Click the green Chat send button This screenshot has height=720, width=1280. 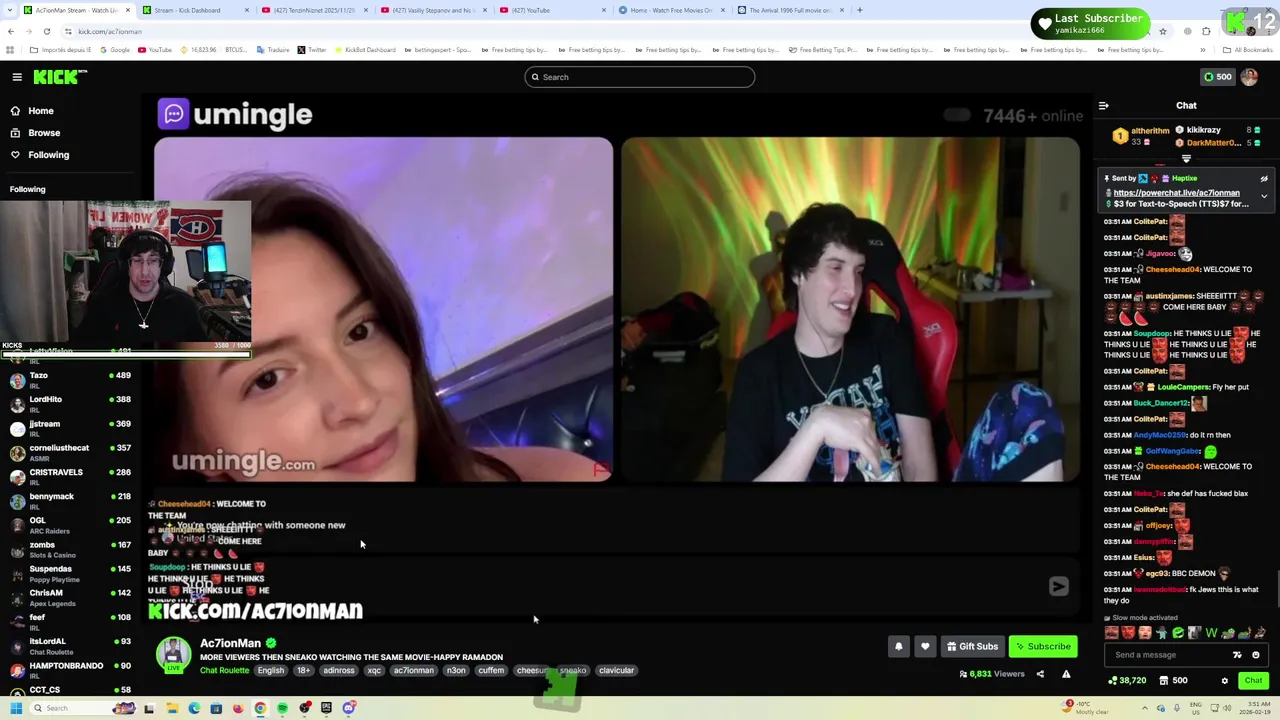tap(1253, 681)
